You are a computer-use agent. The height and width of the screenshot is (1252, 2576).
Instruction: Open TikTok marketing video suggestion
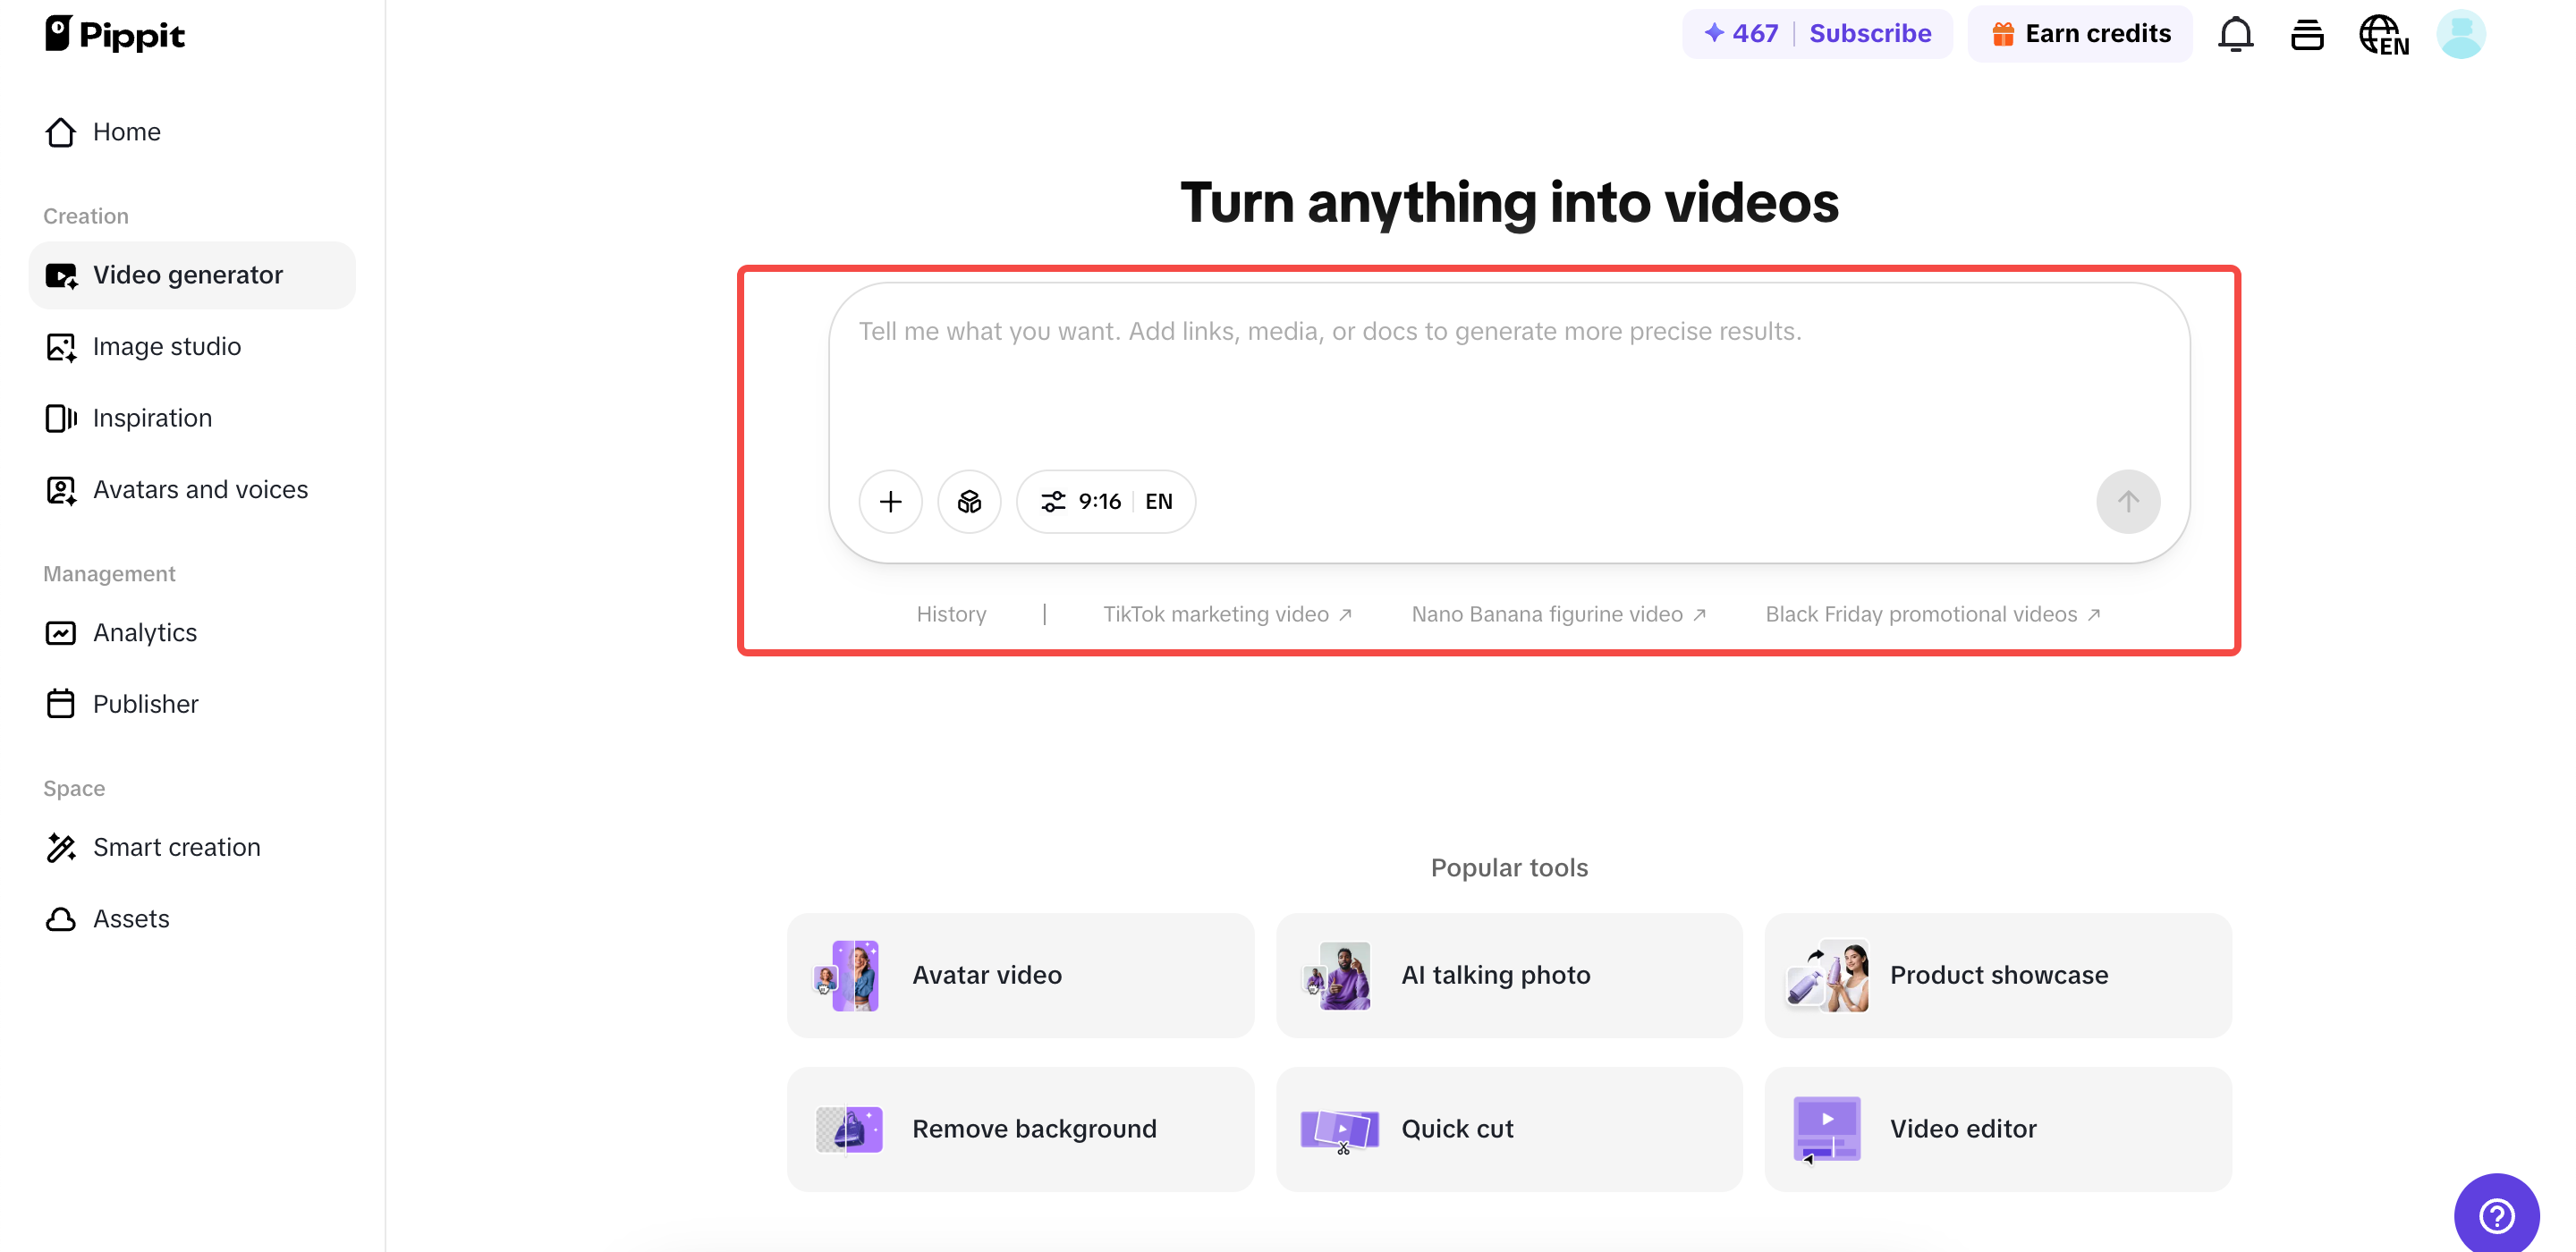(x=1227, y=614)
